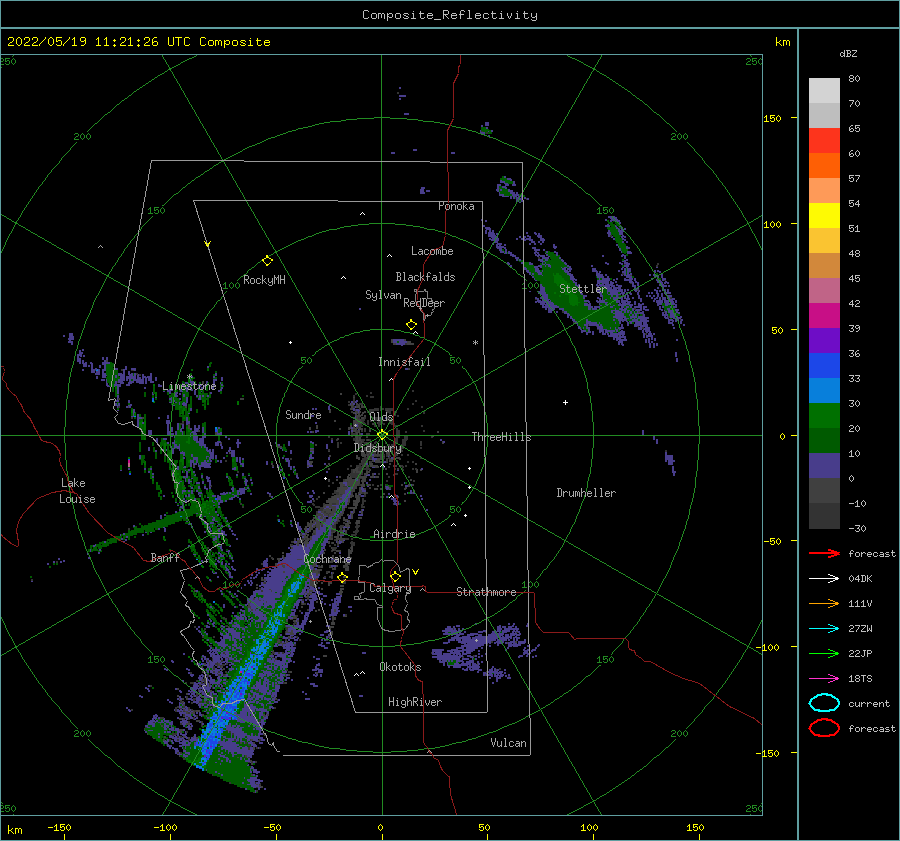Click the Innisfail city label
This screenshot has width=900, height=841.
pyautogui.click(x=404, y=362)
